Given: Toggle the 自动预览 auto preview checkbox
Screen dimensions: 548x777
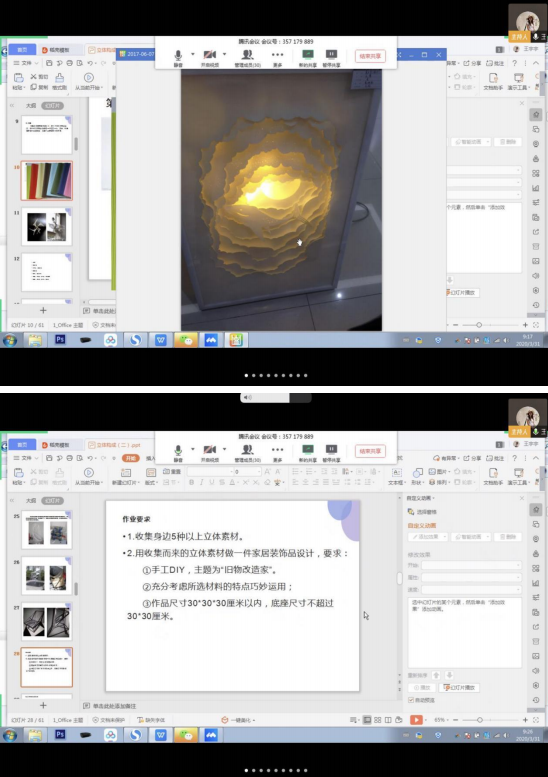Looking at the screenshot, I should [x=411, y=700].
